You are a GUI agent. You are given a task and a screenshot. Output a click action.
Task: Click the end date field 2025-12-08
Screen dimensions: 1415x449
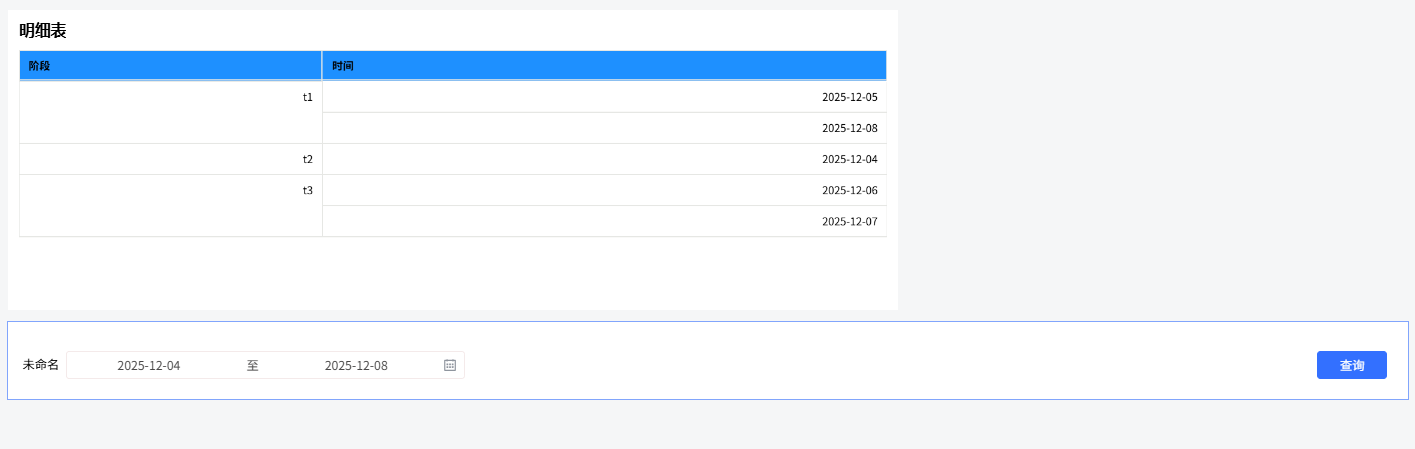point(356,365)
